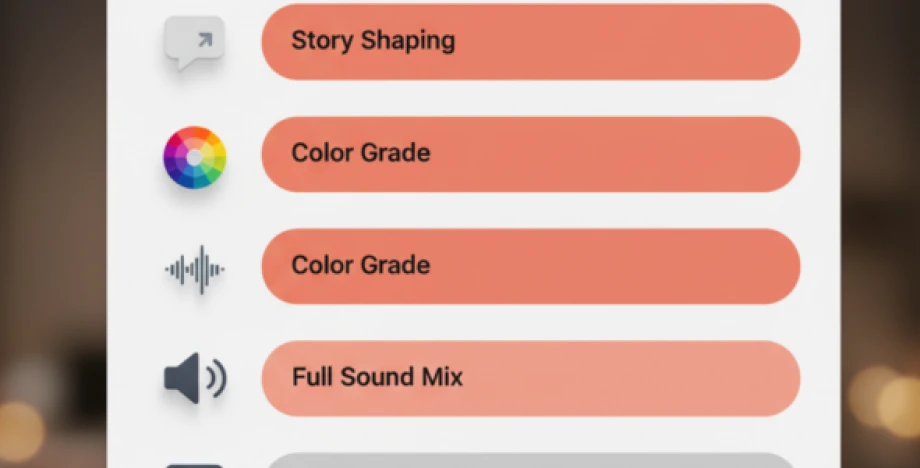The image size is (920, 468).
Task: Open the Full Sound Mix option
Action: 530,378
